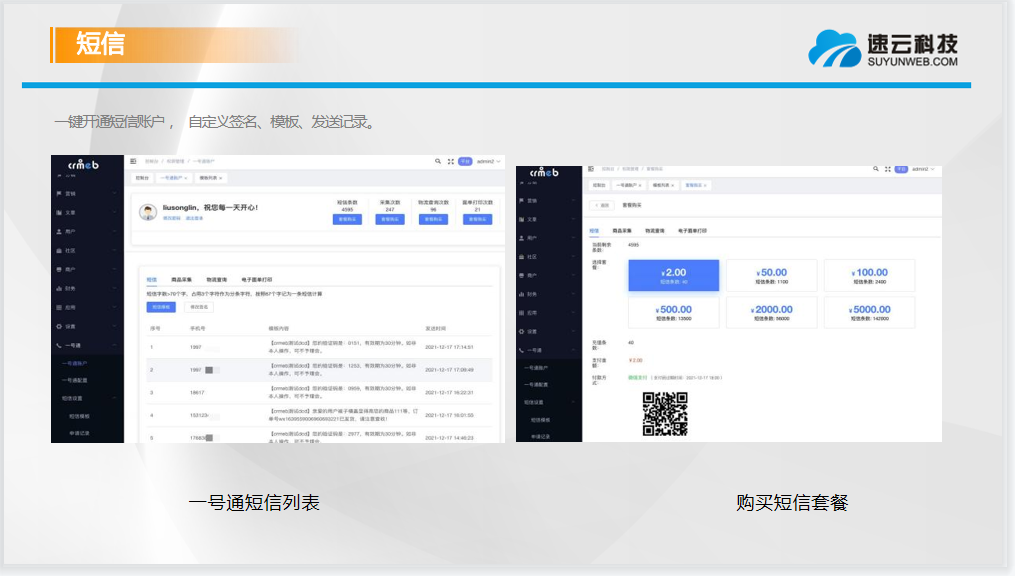This screenshot has height=576, width=1015.
Task: Click the fullscreen icon in the package purchase screenshot
Action: pos(886,170)
